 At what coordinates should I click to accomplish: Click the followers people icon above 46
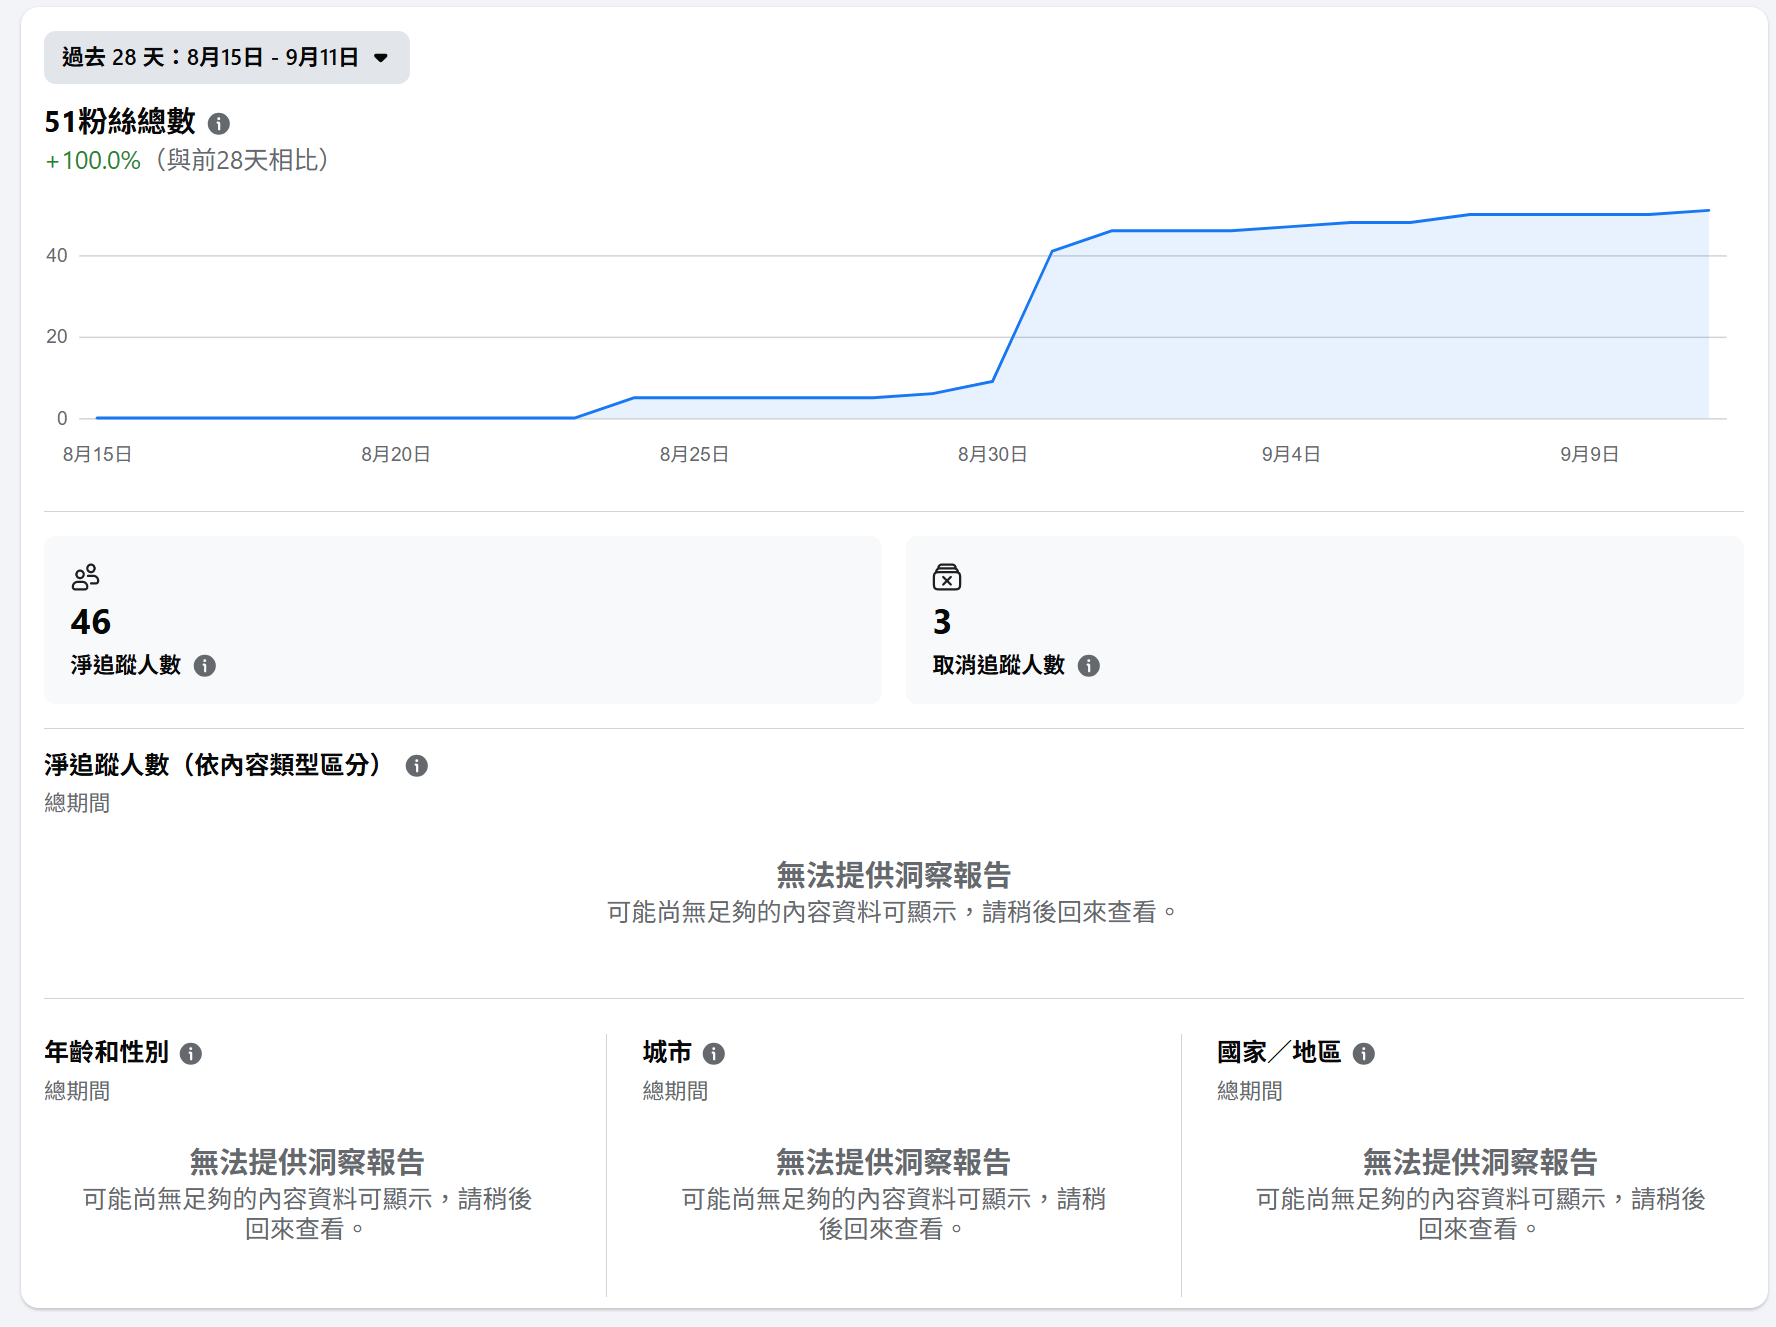[x=86, y=577]
